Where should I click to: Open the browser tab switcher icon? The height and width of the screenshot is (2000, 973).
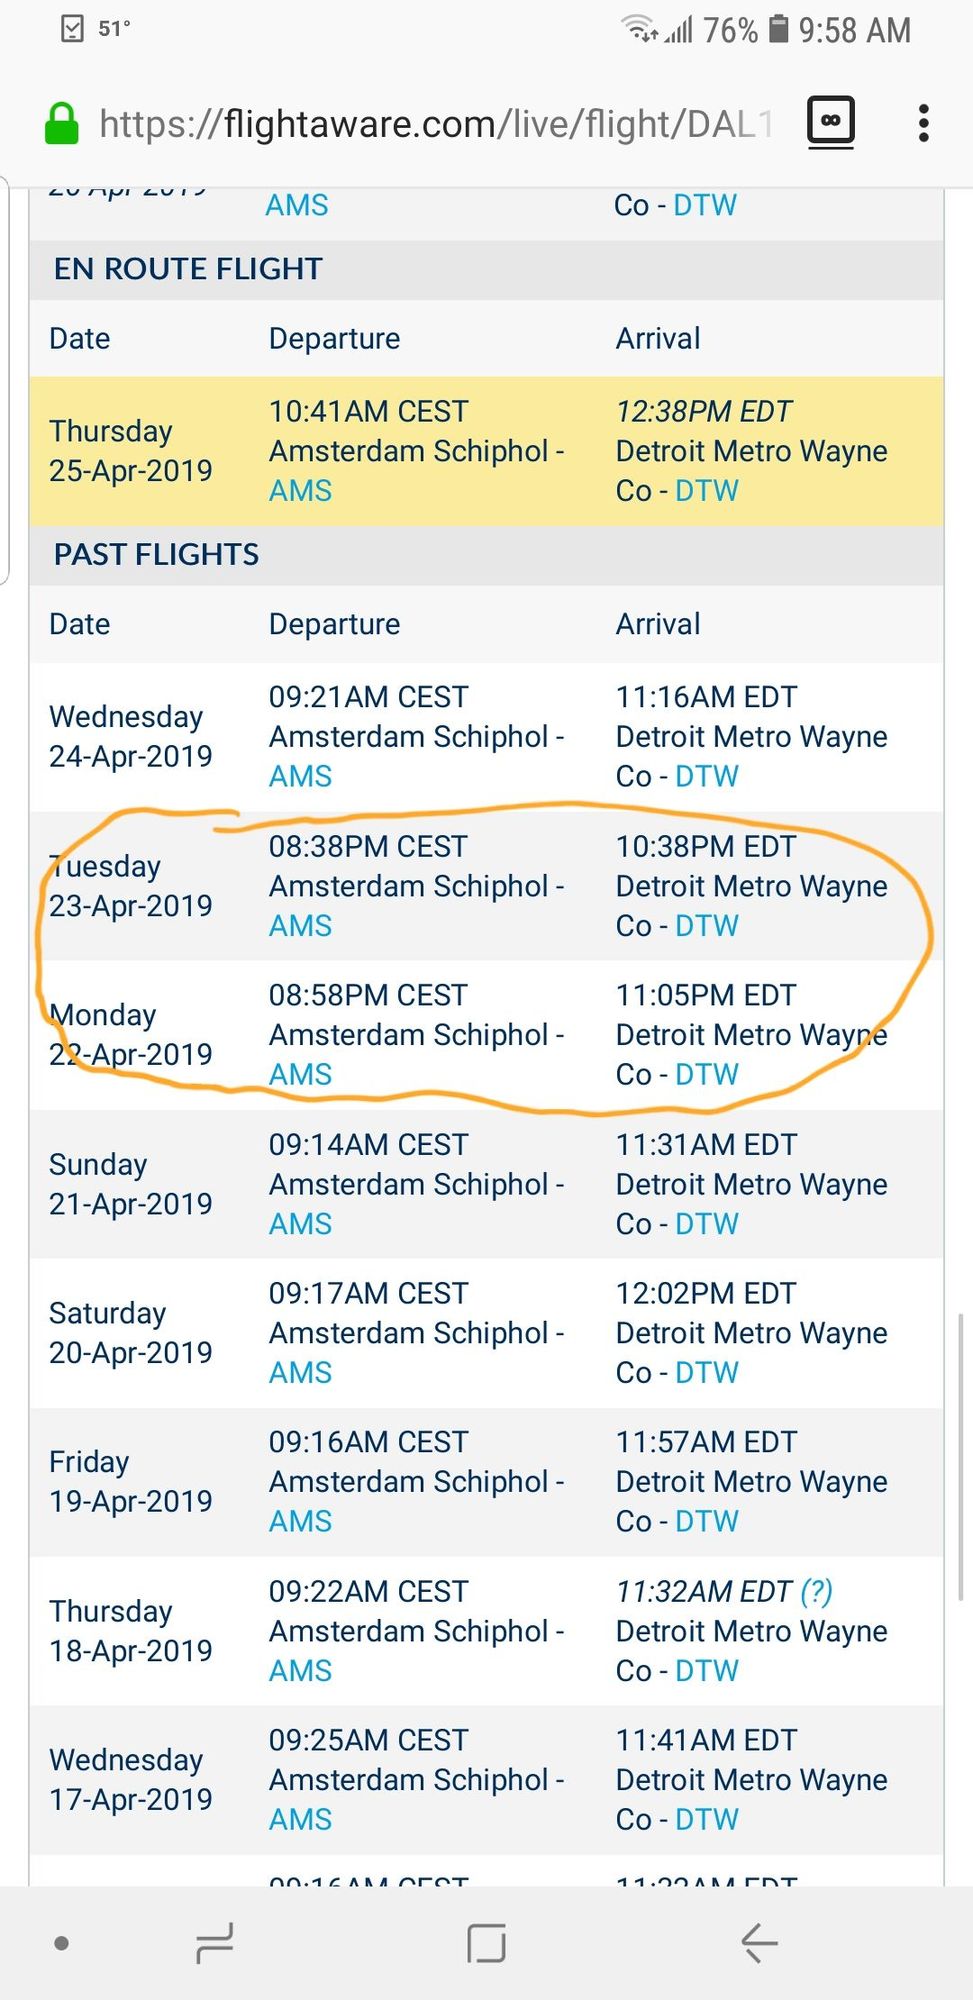pos(830,122)
